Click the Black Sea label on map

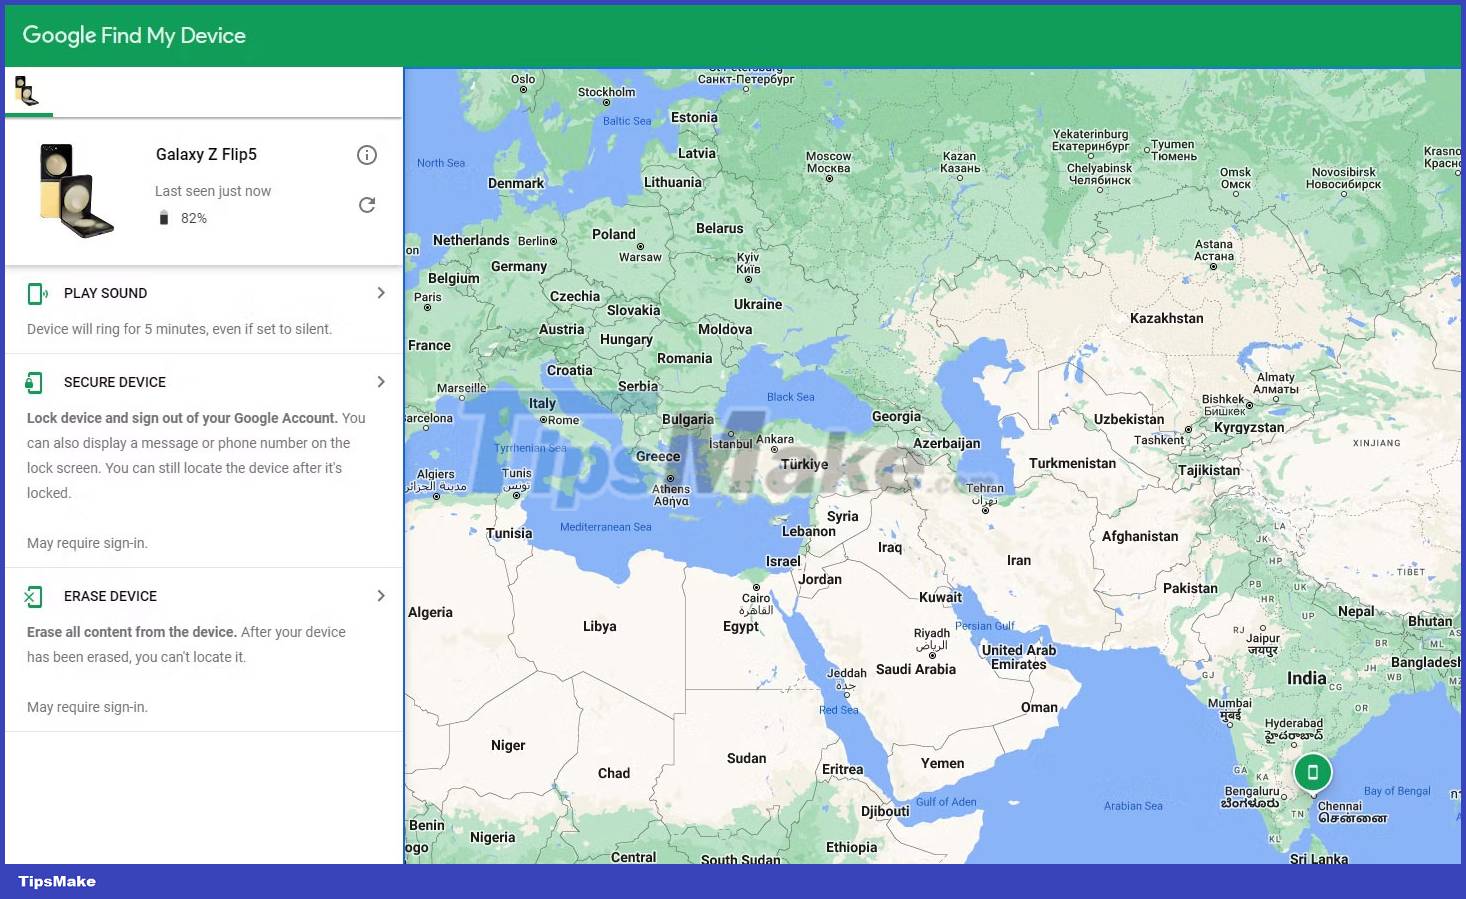791,397
